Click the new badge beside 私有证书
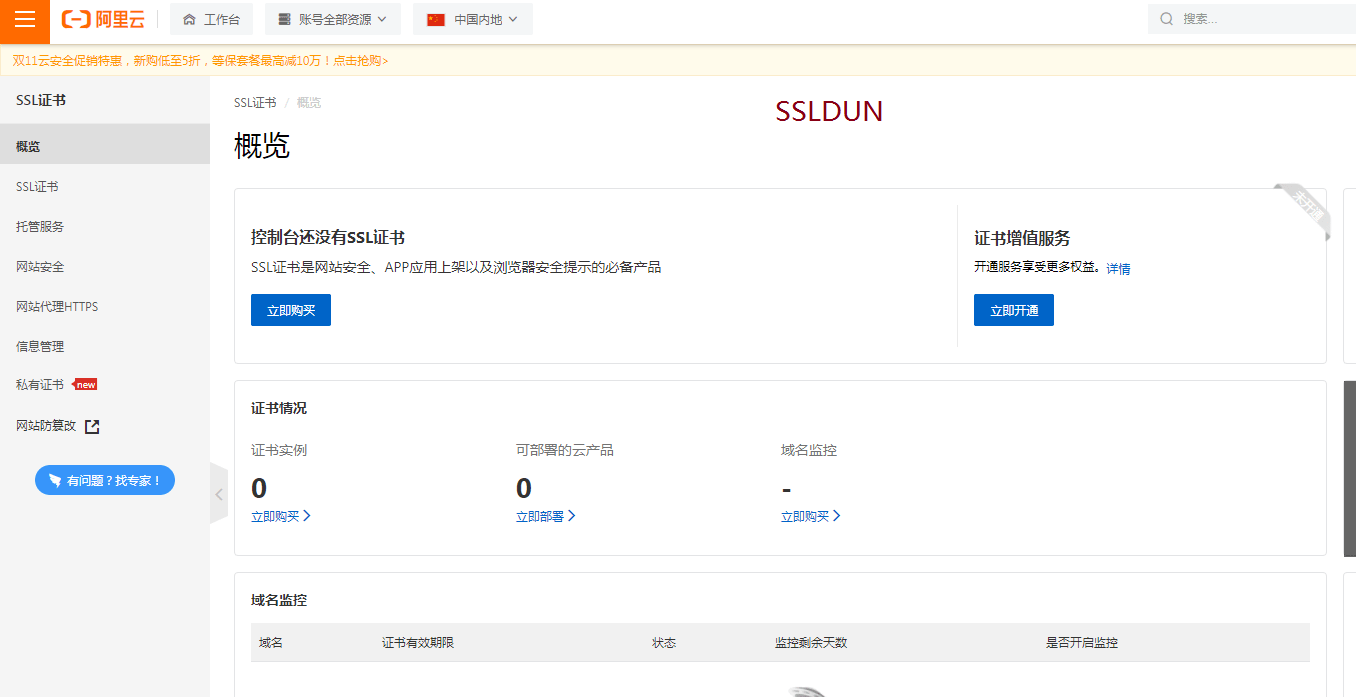1356x697 pixels. [86, 385]
